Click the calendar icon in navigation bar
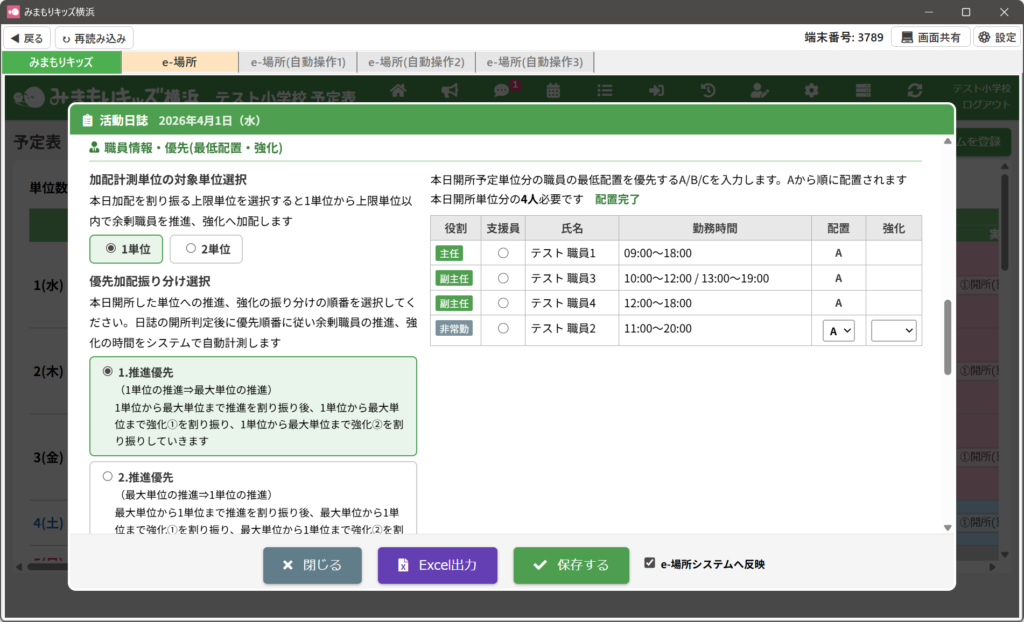 click(x=553, y=91)
